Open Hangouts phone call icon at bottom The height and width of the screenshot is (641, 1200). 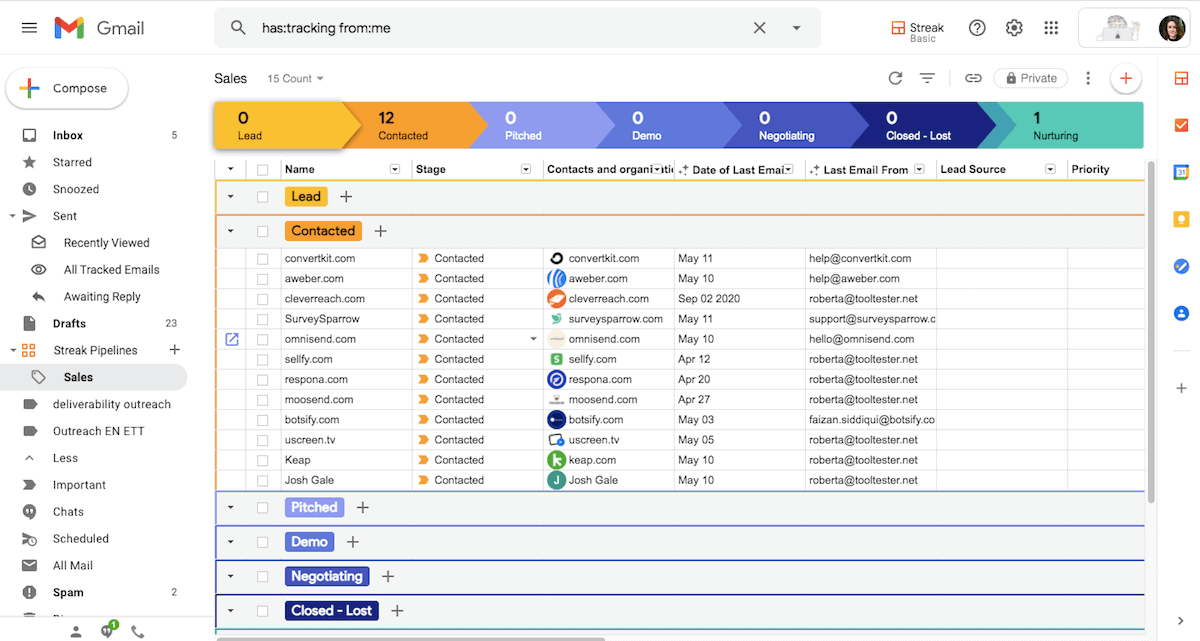tap(138, 632)
